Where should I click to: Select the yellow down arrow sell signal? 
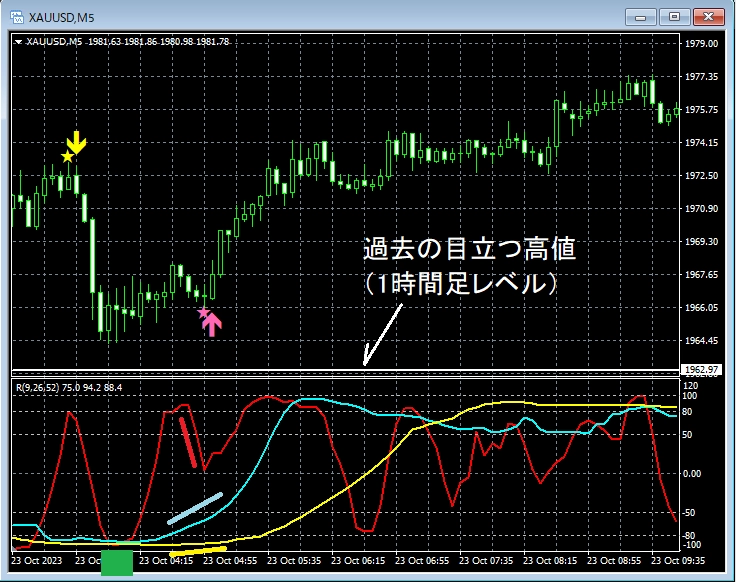coord(77,142)
